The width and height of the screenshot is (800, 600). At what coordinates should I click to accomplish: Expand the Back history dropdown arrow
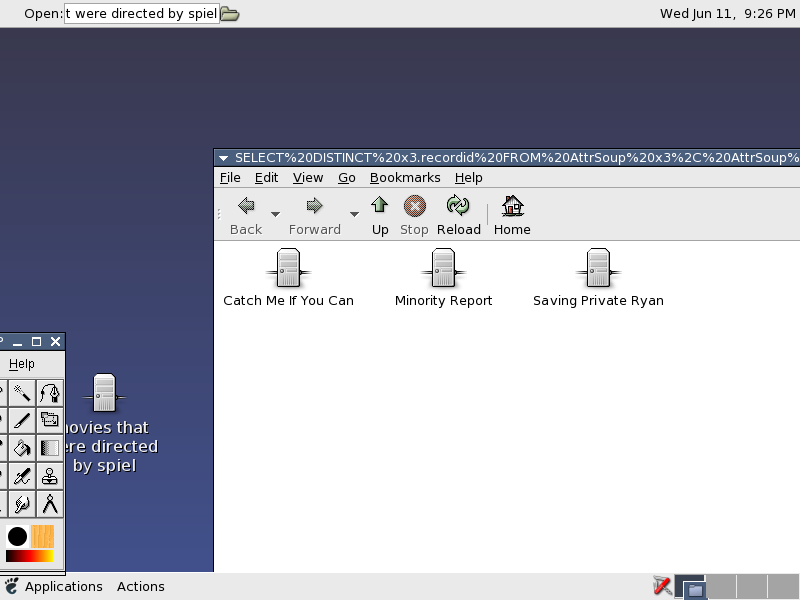coord(275,213)
